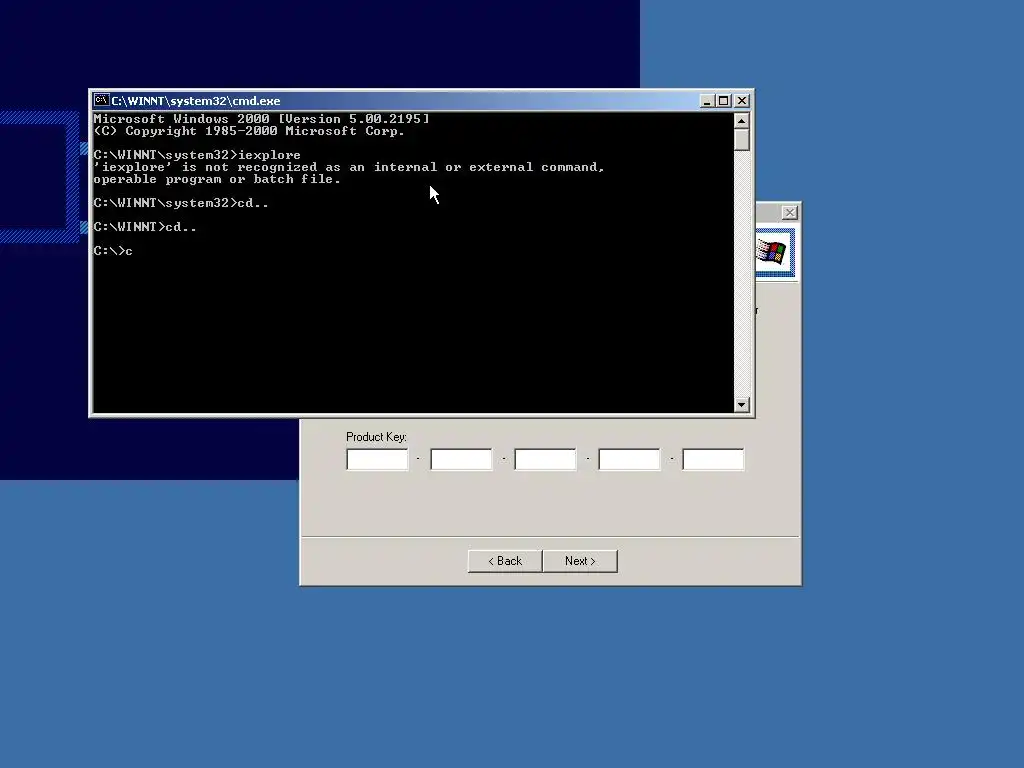Click the Copyright 1985-2000 Microsoft Corp line
Image resolution: width=1024 pixels, height=768 pixels.
pos(249,131)
